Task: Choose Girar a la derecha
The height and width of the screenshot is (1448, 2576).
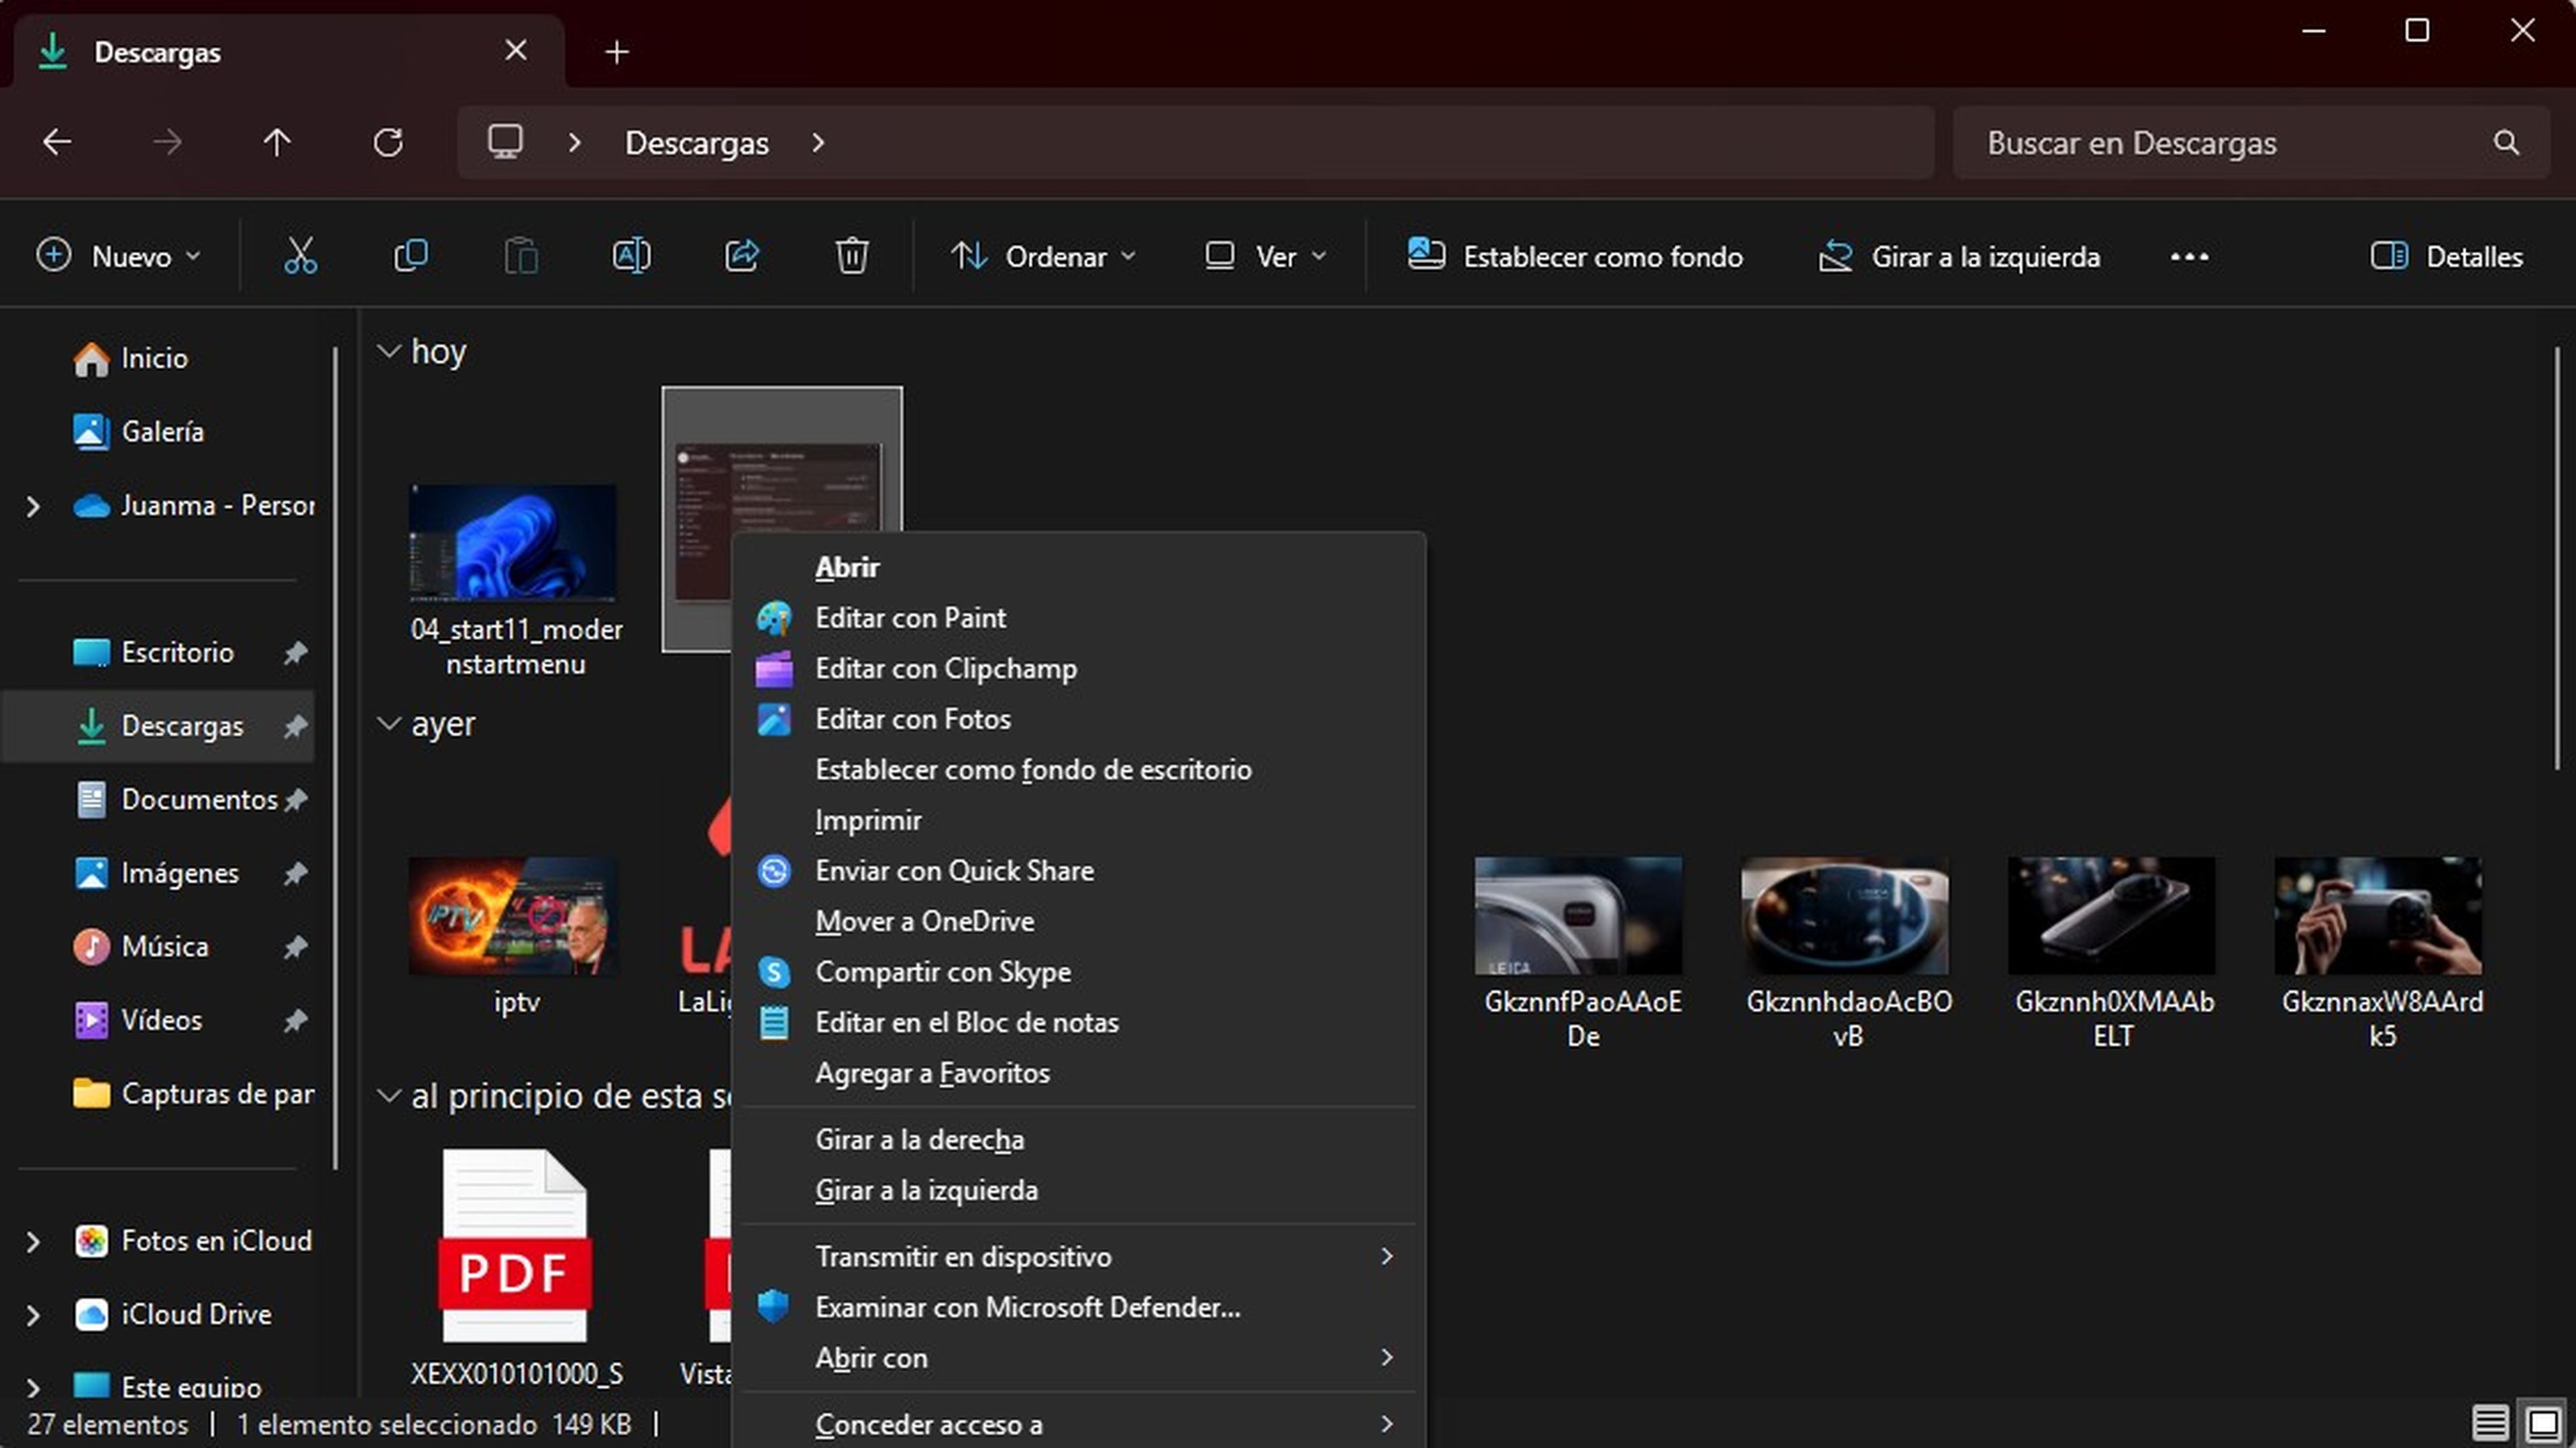Action: [1078, 1140]
